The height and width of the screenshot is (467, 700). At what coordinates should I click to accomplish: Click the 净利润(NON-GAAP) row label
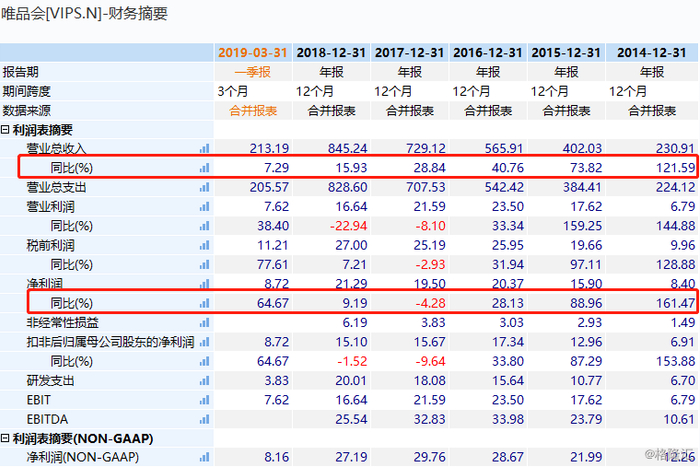(83, 457)
